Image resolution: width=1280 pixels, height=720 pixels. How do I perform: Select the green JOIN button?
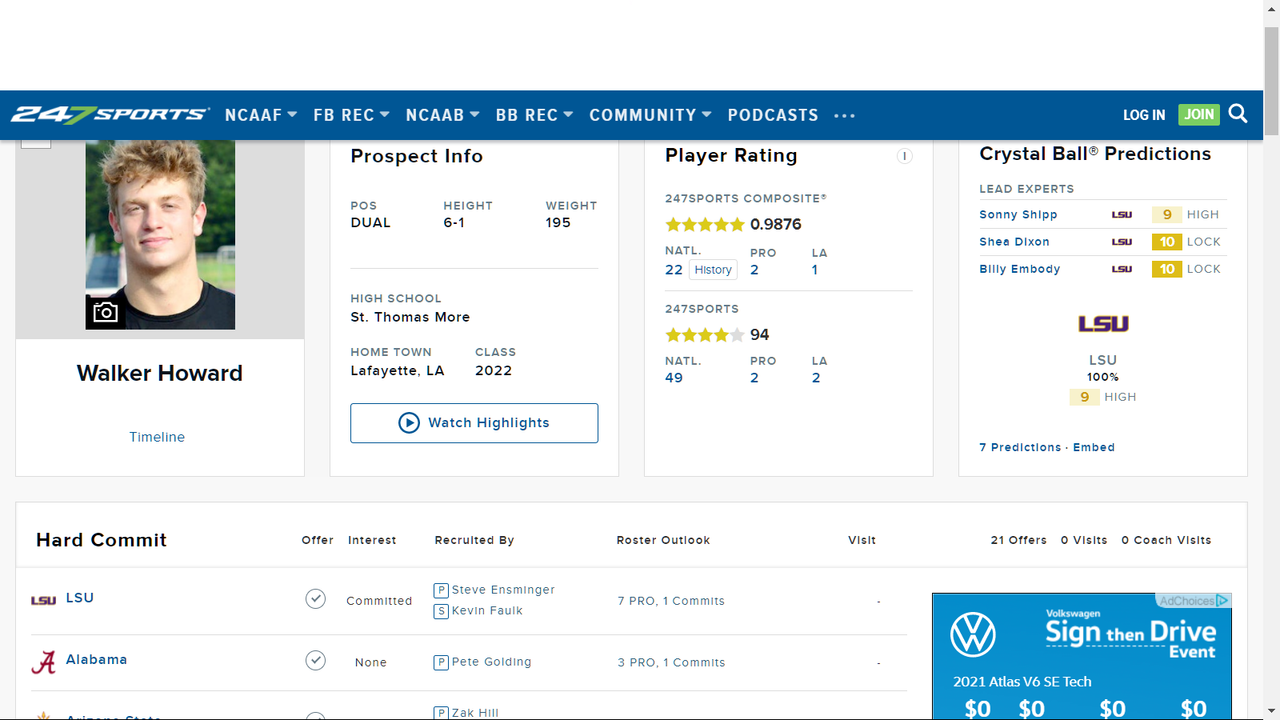1199,115
